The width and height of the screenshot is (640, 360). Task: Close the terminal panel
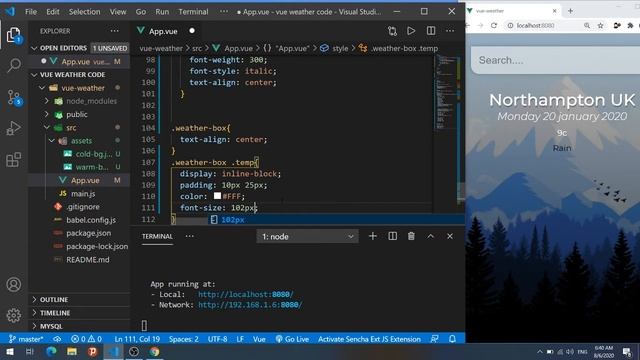coord(450,236)
